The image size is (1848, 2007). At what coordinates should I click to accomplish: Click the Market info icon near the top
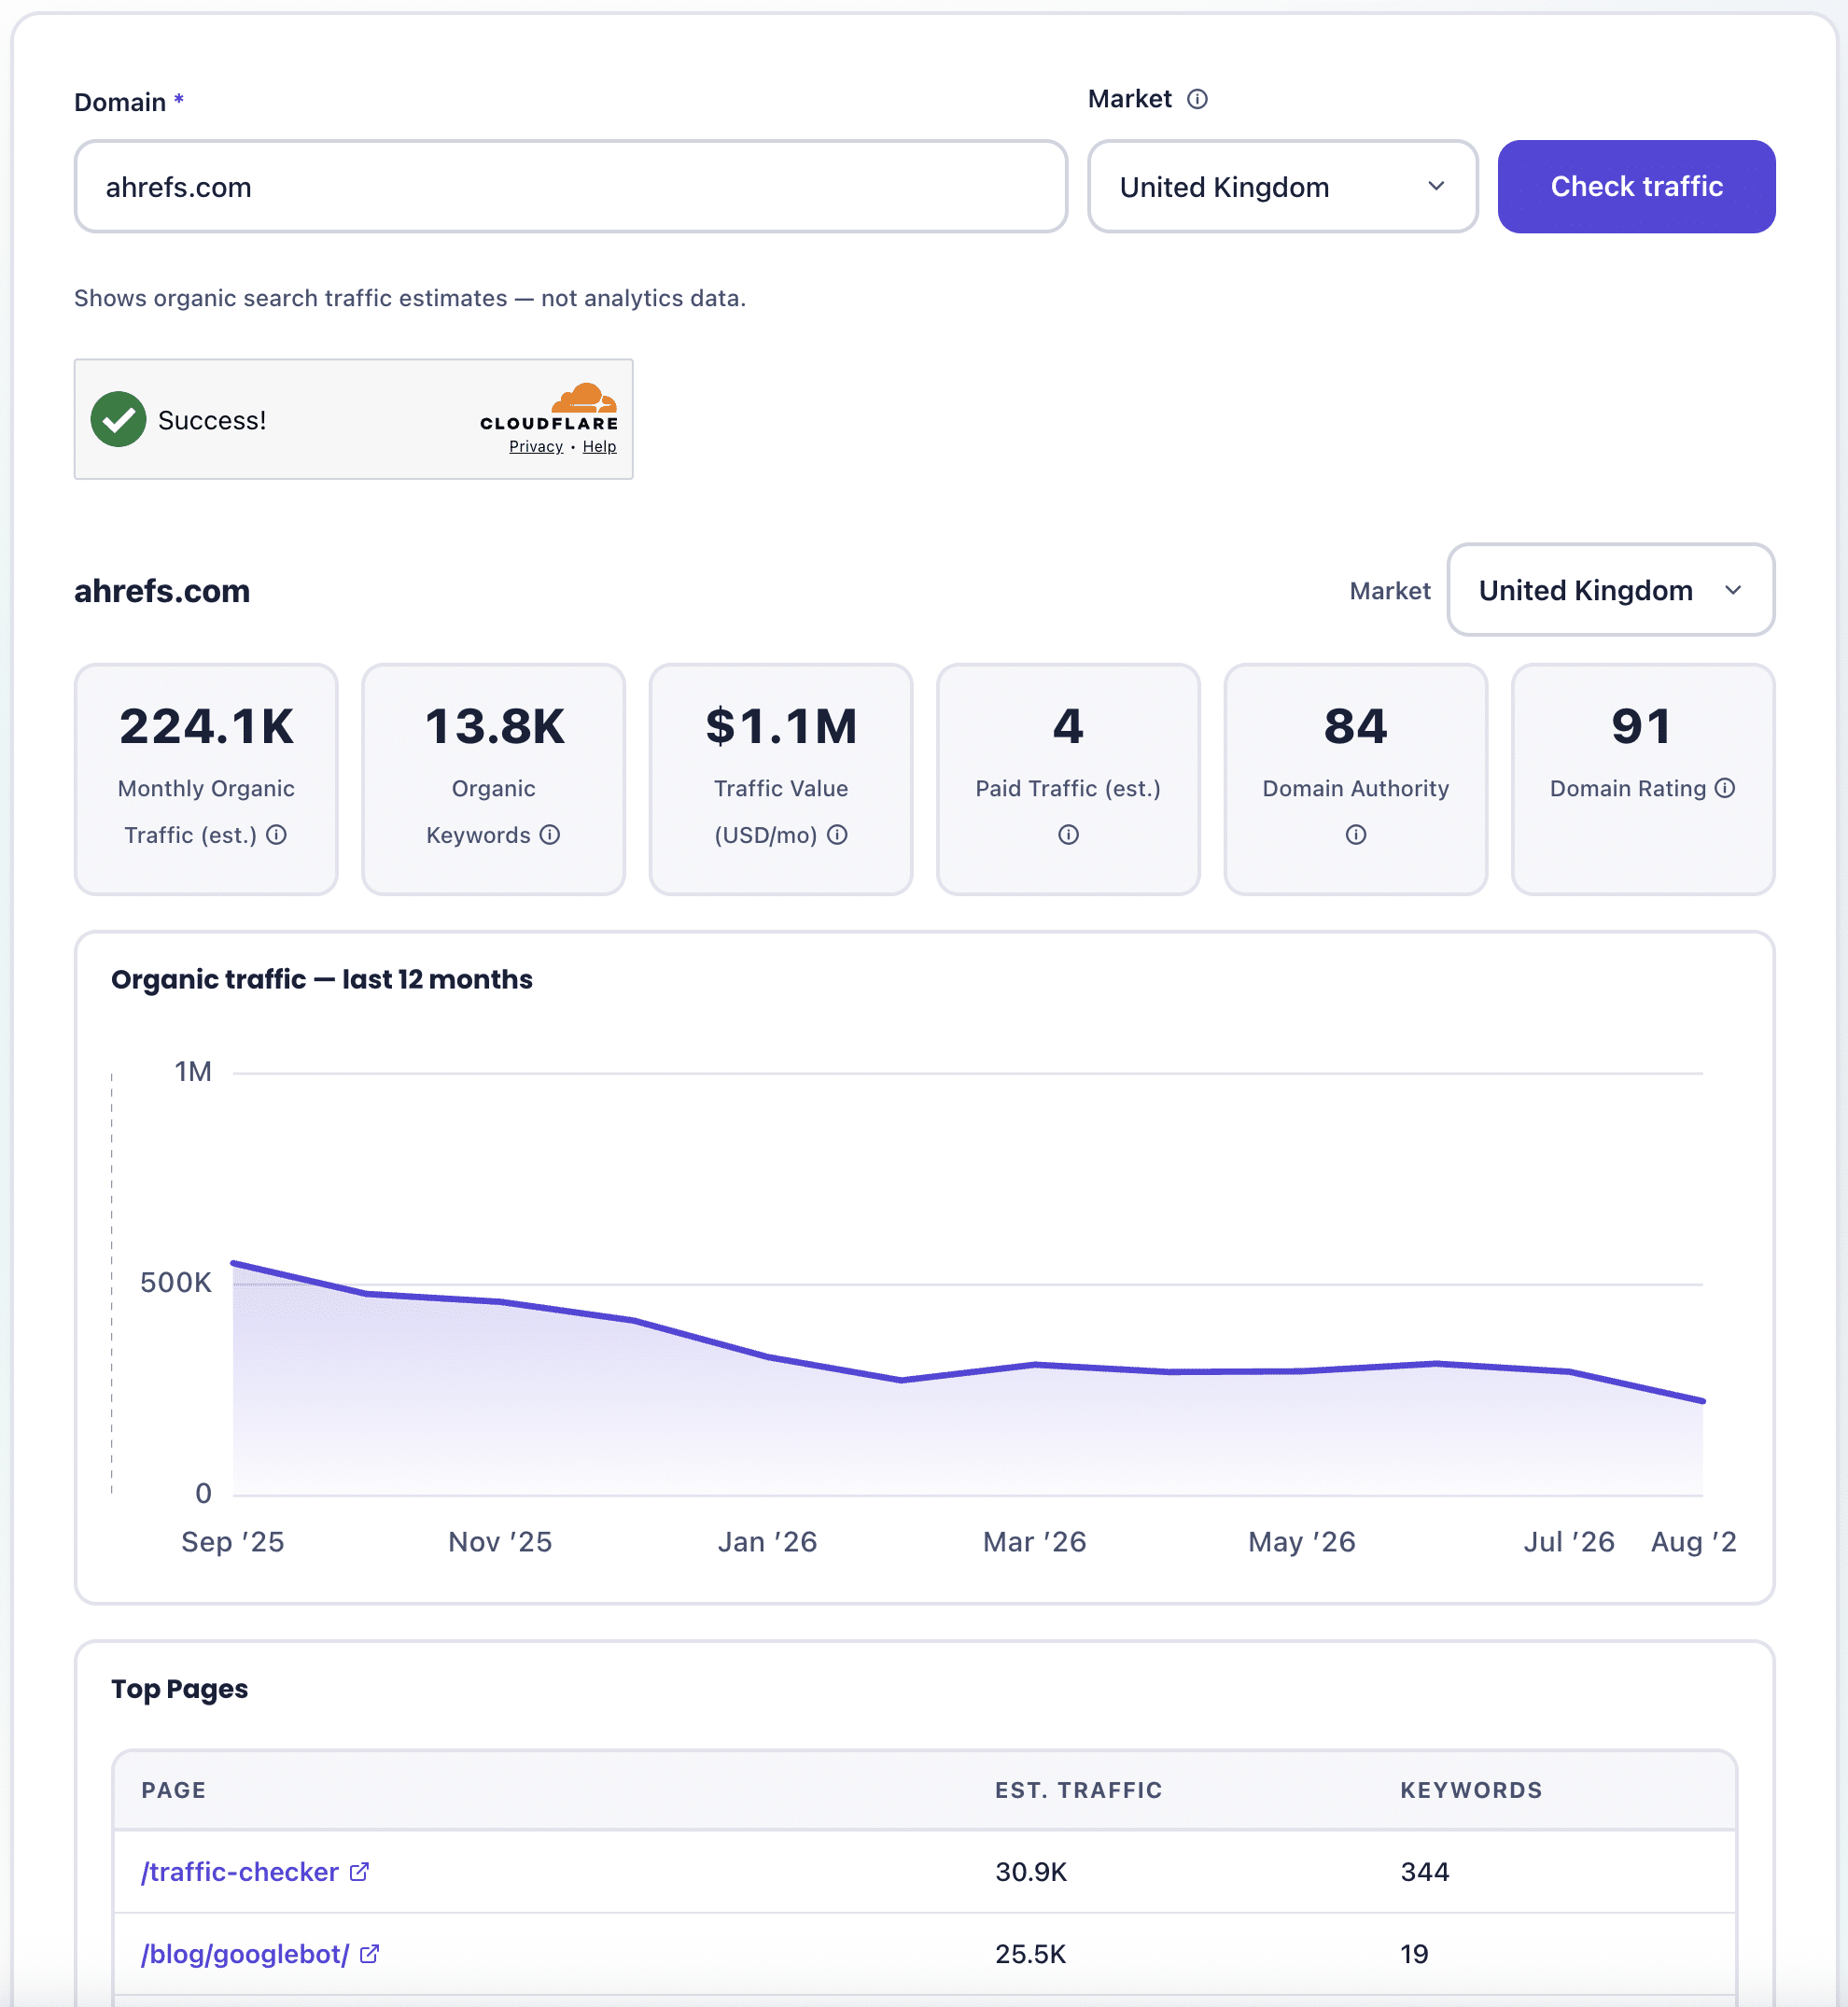click(x=1197, y=99)
